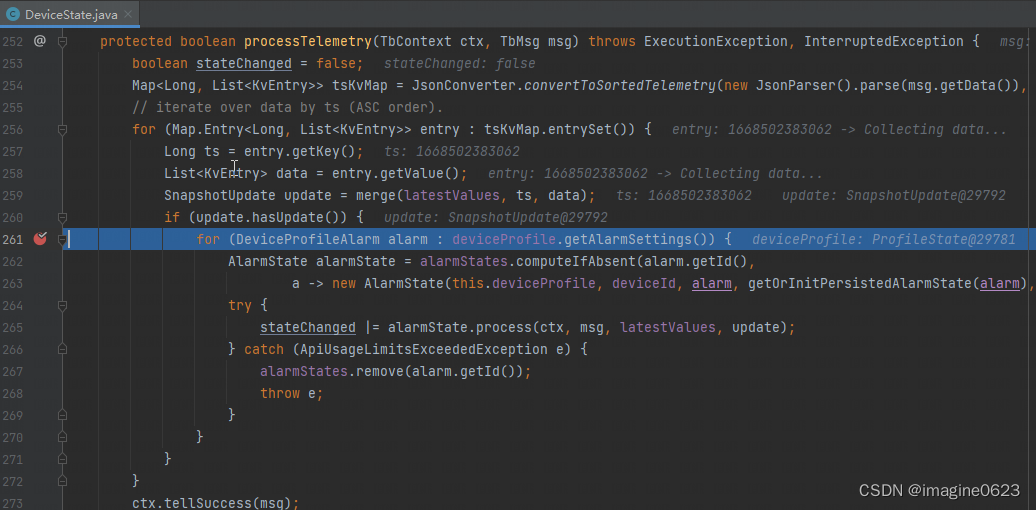The image size is (1036, 510).
Task: Collapse the for-loop fold marker on line 256
Action: click(62, 129)
